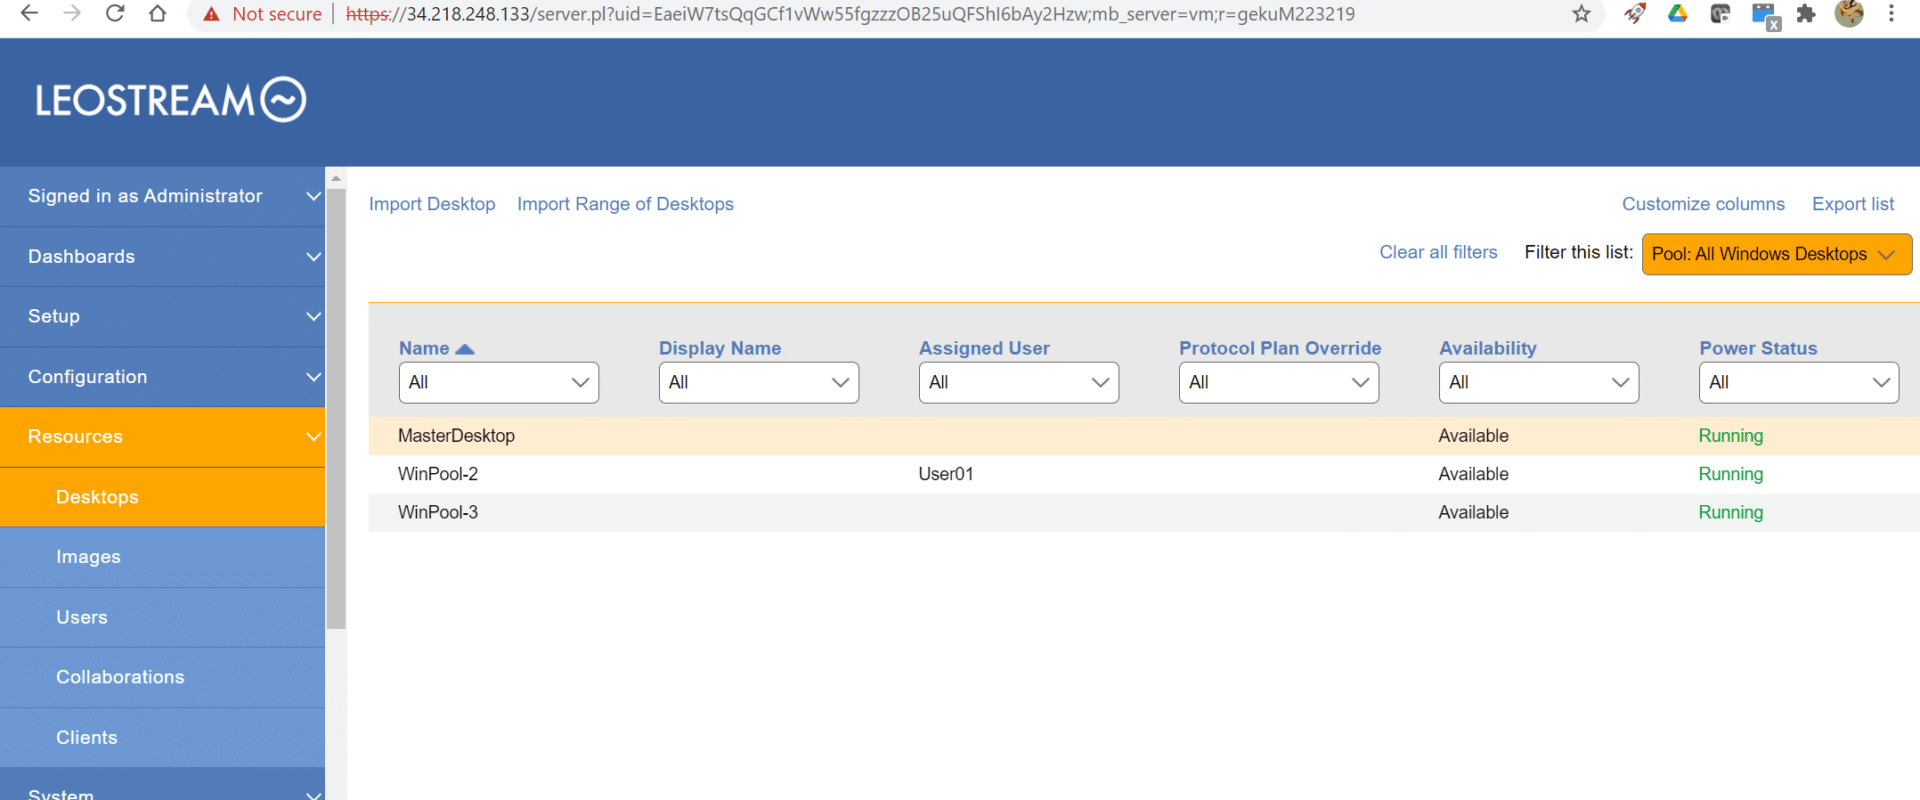
Task: Open the Protocol Plan Override filter dropdown
Action: pos(1278,382)
